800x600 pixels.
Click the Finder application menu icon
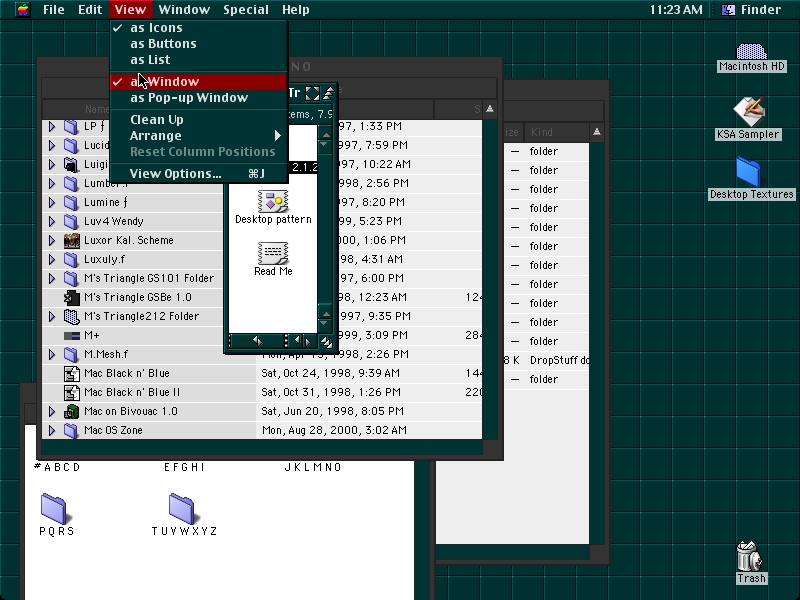coord(728,10)
